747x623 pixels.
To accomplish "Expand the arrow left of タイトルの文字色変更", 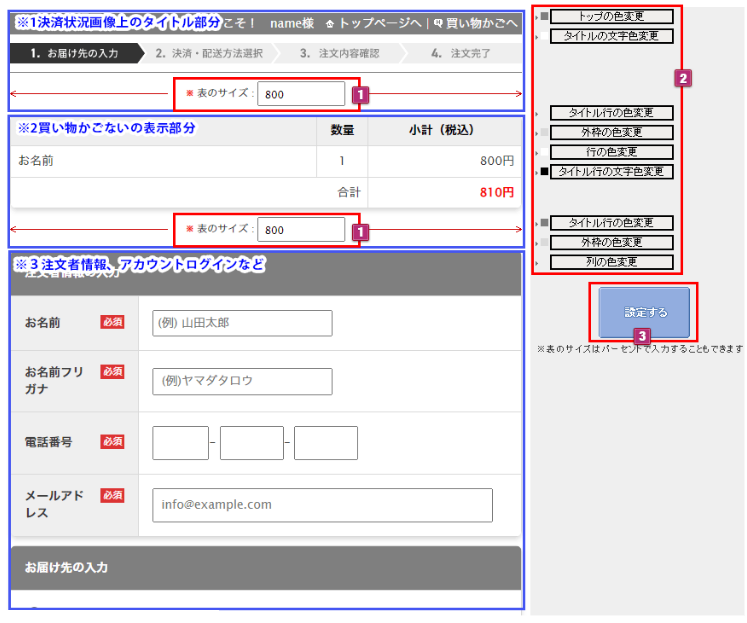I will point(537,37).
